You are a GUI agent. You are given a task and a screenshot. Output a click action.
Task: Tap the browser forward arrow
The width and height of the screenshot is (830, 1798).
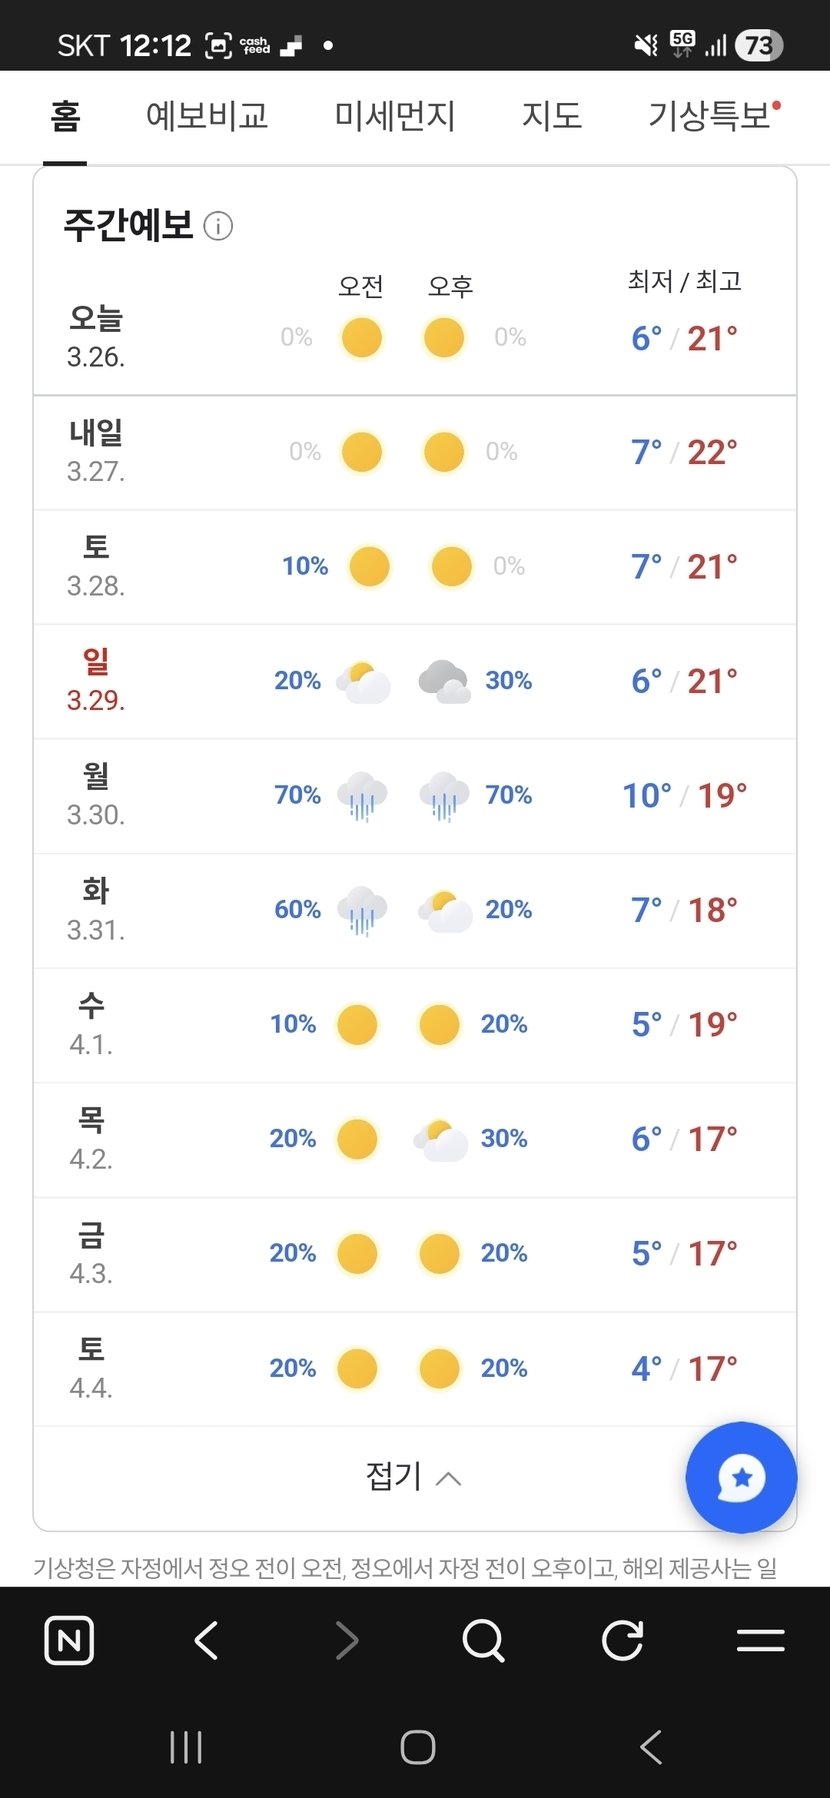(346, 1641)
